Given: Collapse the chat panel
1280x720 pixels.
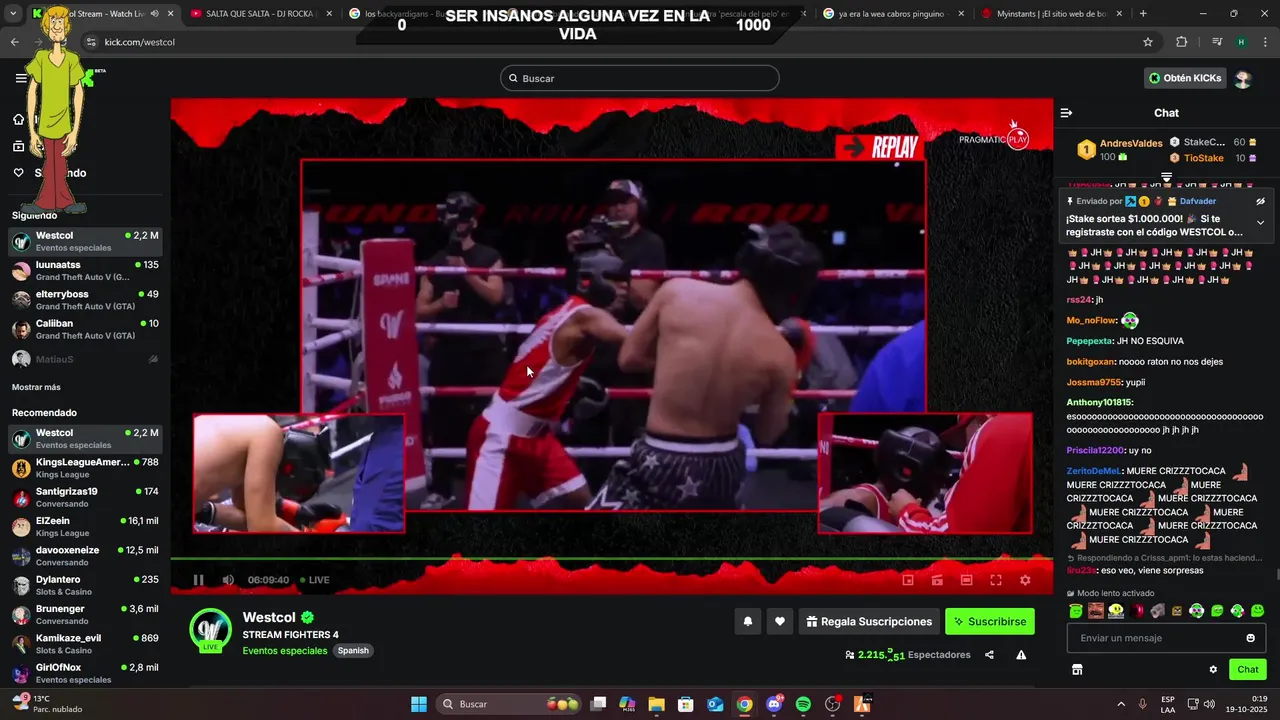Looking at the screenshot, I should point(1066,113).
